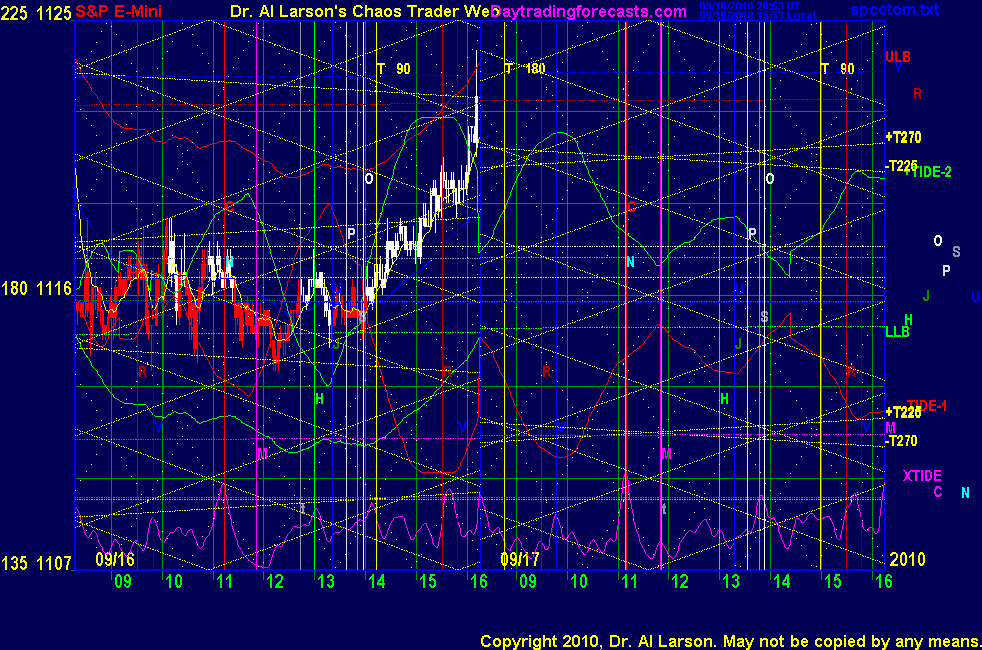Click cyan 'N' letter in right margin
Screen dimensions: 982x650
pyautogui.click(x=965, y=493)
